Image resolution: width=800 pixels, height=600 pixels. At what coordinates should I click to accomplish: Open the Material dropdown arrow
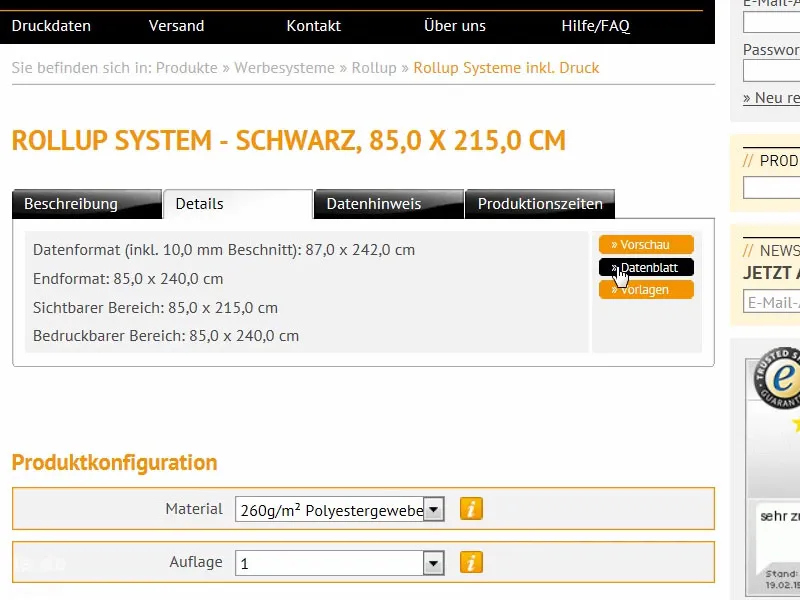pos(434,509)
